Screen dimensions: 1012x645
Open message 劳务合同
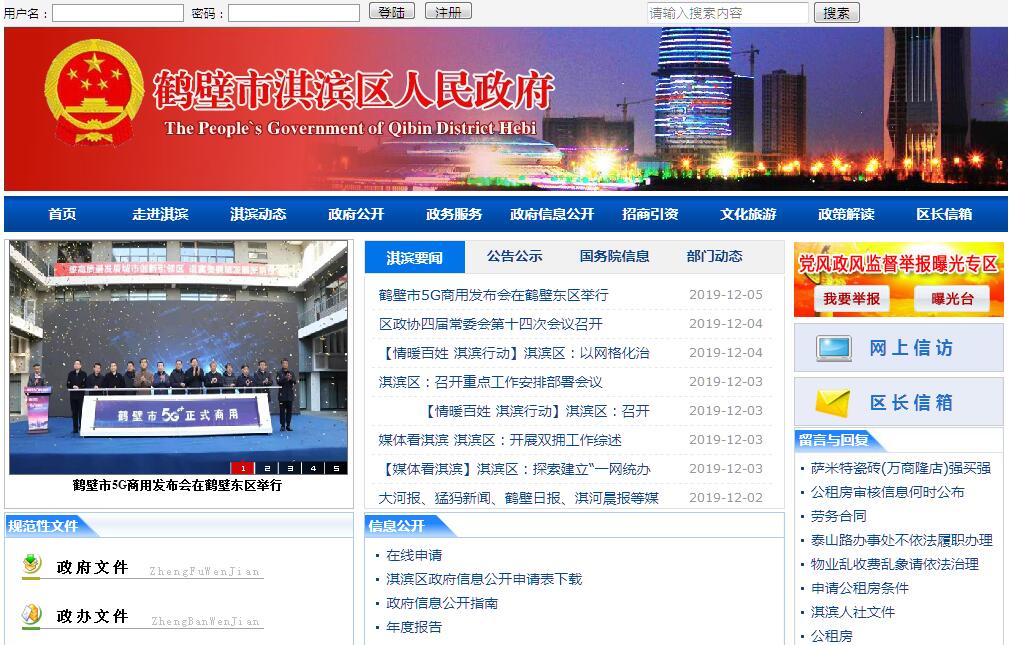(838, 516)
